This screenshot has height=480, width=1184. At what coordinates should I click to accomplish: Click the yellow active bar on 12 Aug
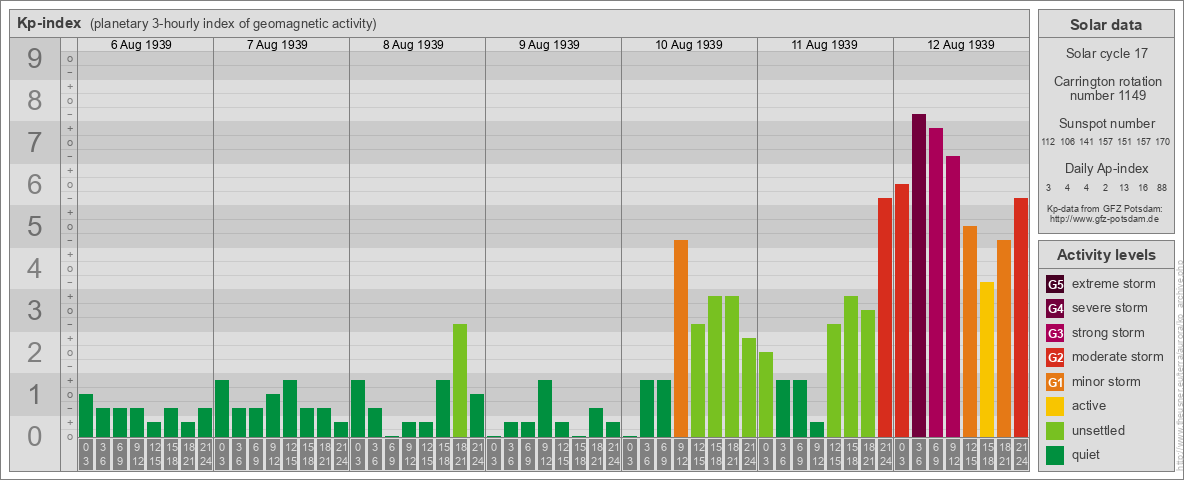coord(986,359)
